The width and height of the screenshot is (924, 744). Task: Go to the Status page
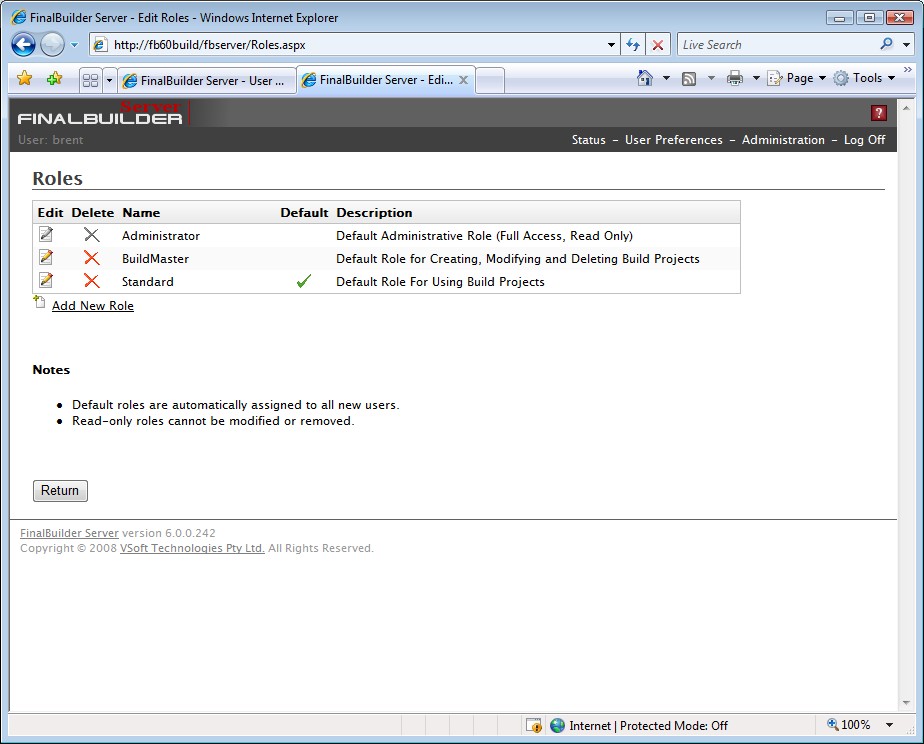(x=589, y=140)
